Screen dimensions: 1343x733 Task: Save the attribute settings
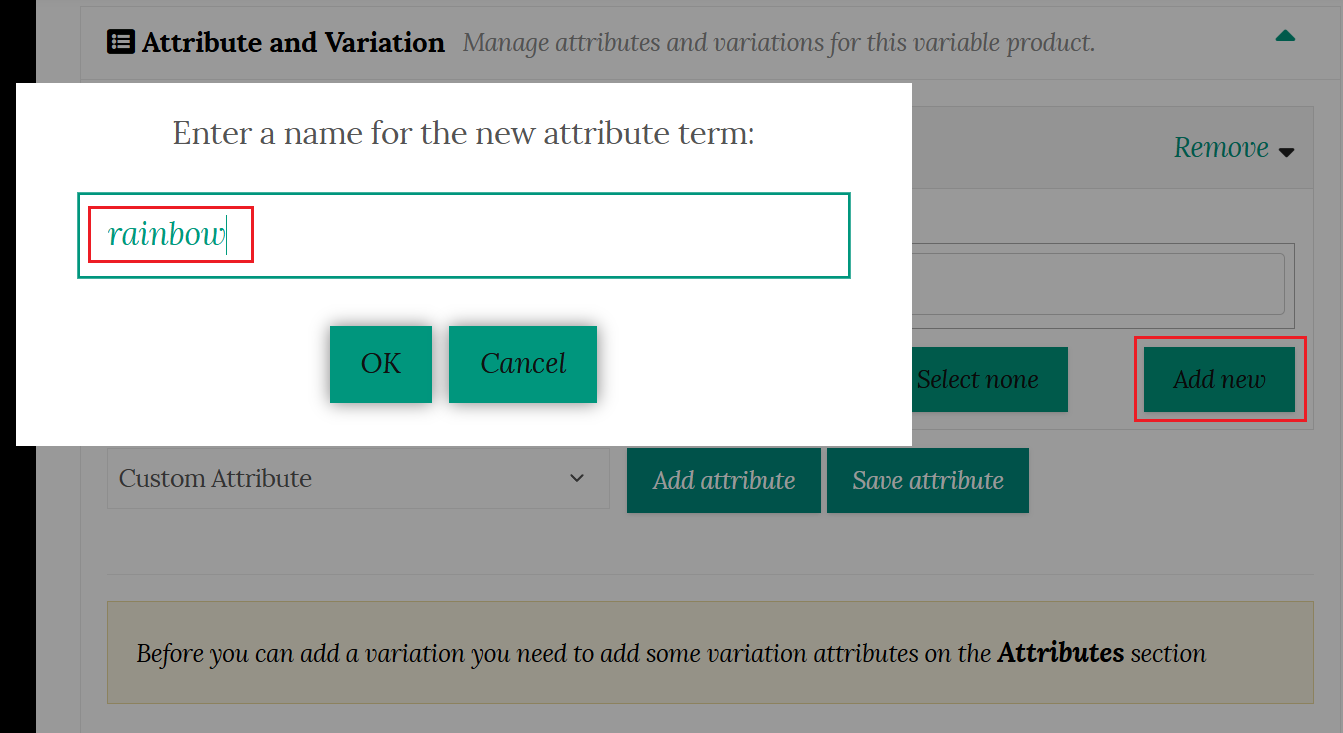[x=928, y=480]
